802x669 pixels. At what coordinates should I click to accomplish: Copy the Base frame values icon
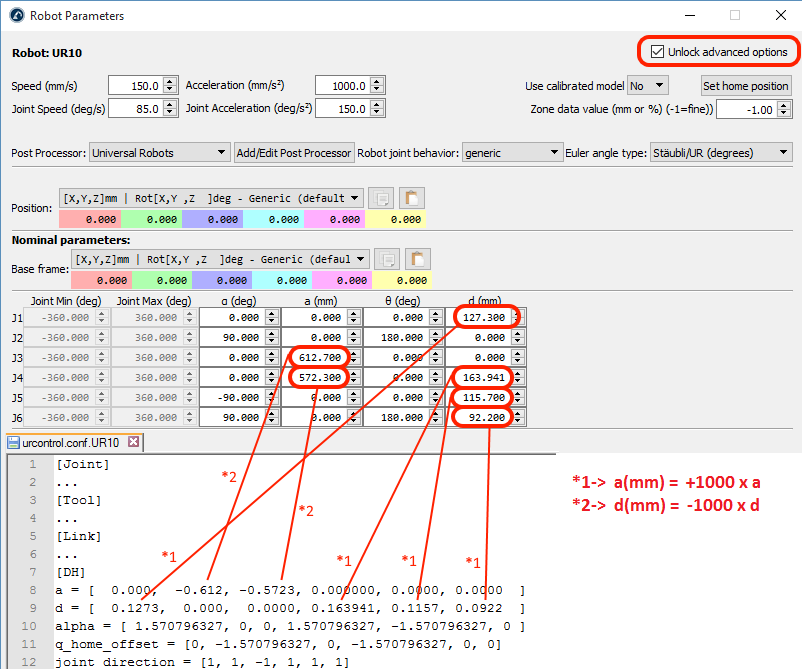(x=387, y=259)
